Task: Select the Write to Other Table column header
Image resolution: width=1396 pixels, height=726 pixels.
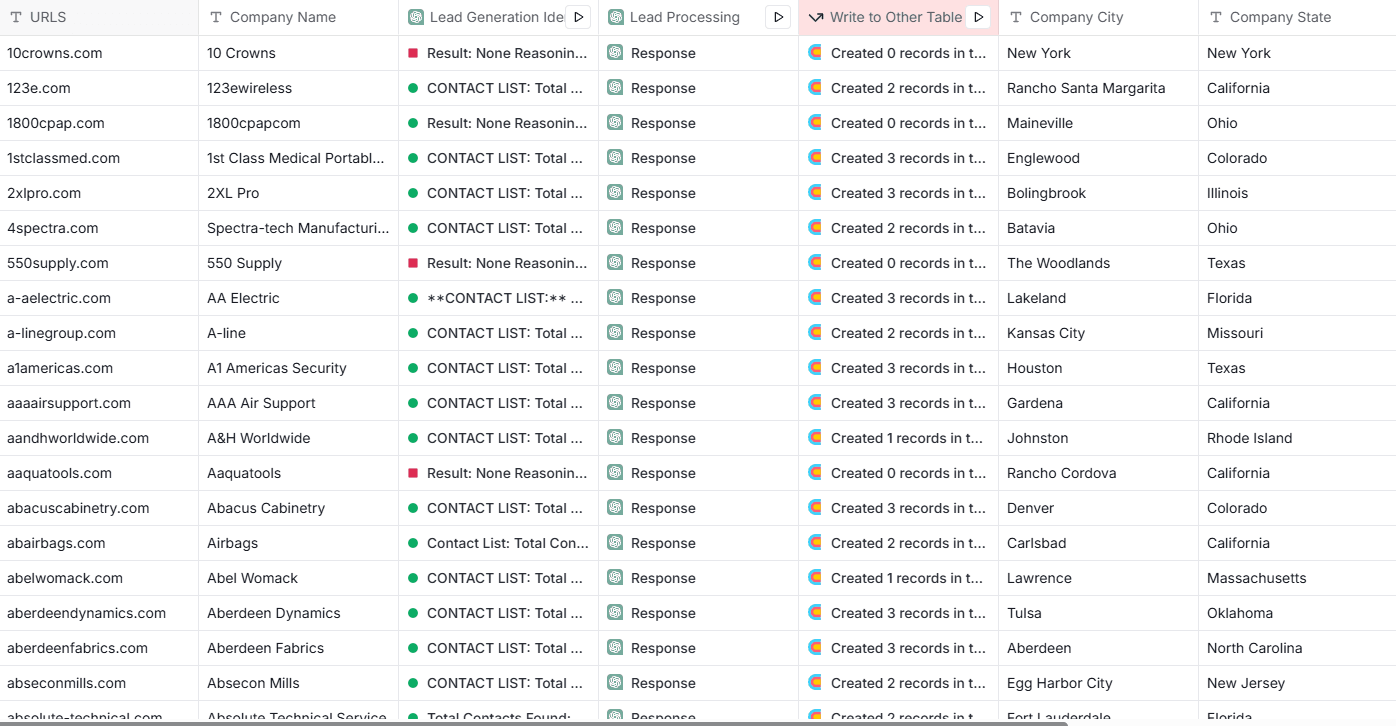Action: click(899, 17)
